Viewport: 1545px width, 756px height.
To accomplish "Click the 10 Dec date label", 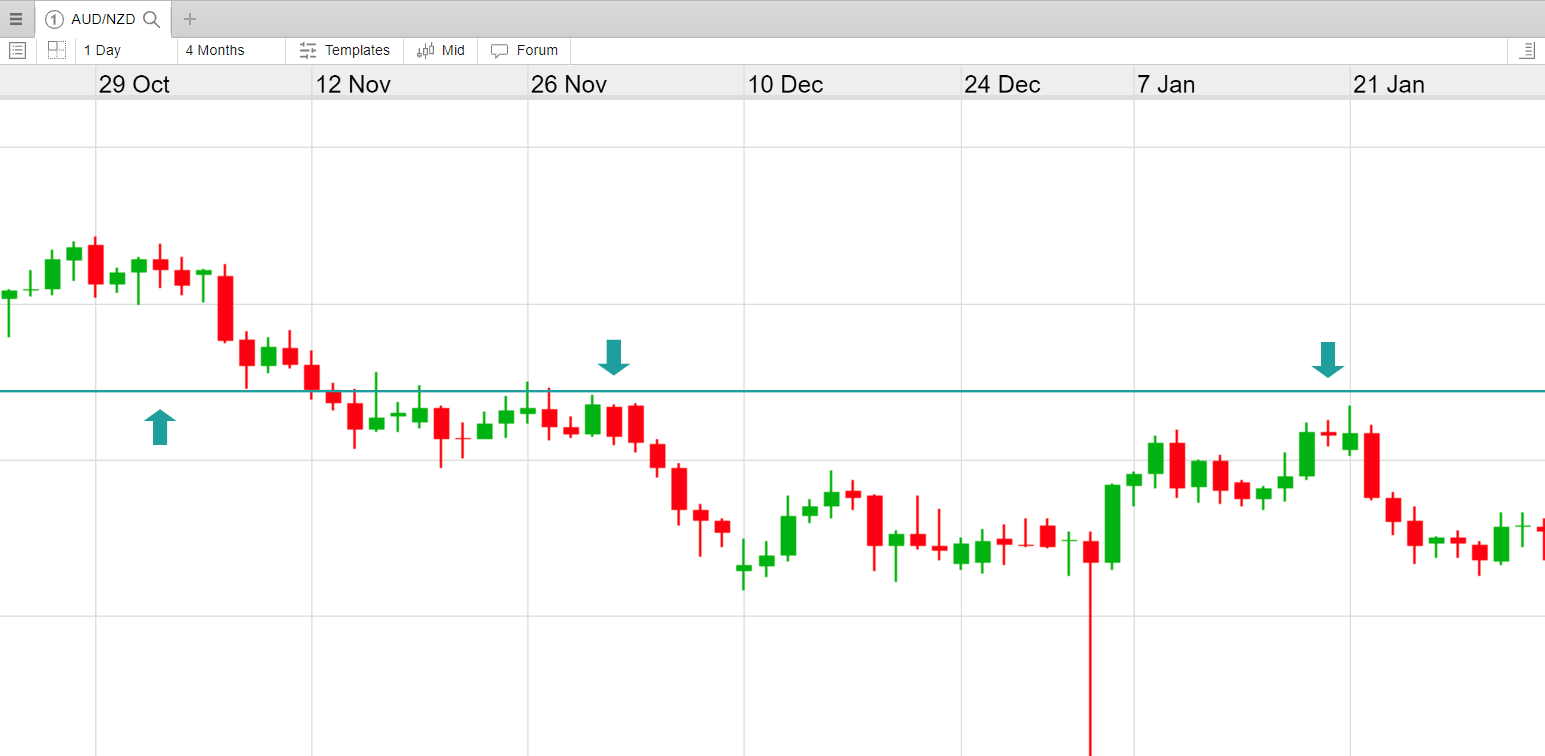I will click(x=785, y=84).
